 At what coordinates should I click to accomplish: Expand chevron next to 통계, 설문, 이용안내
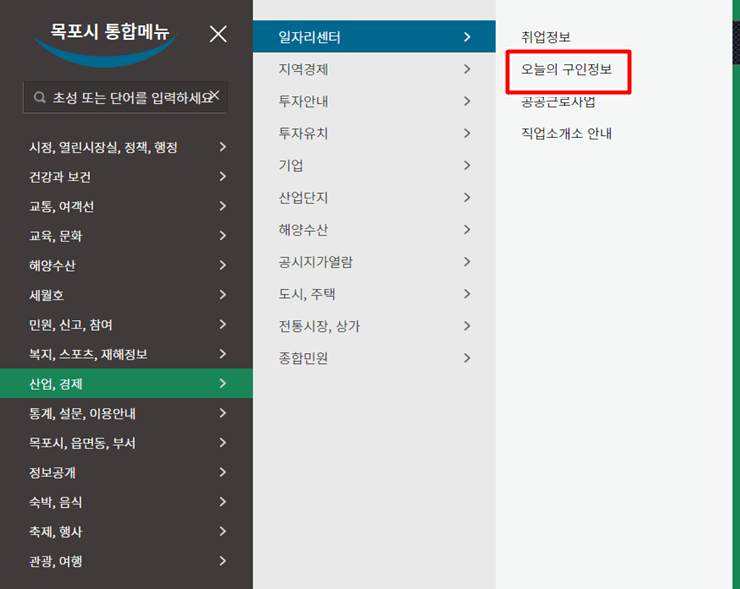pos(223,413)
